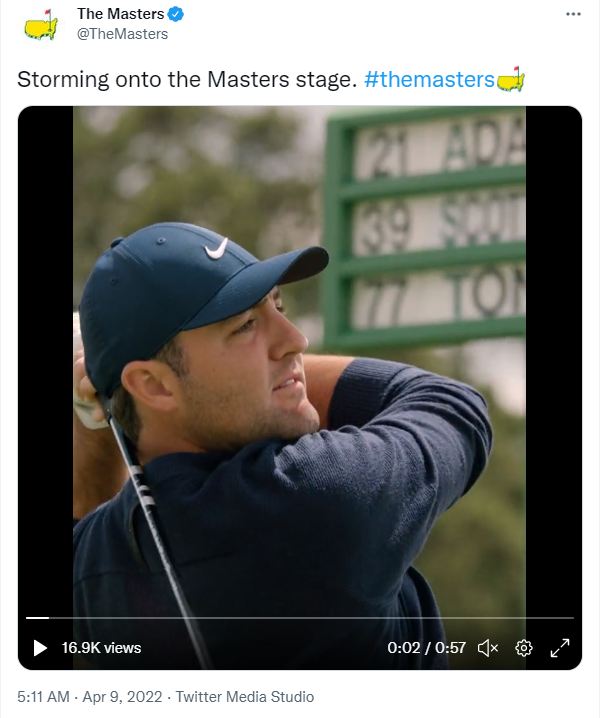Screen dimensions: 601x718
Task: Open video settings gear
Action: pyautogui.click(x=523, y=648)
